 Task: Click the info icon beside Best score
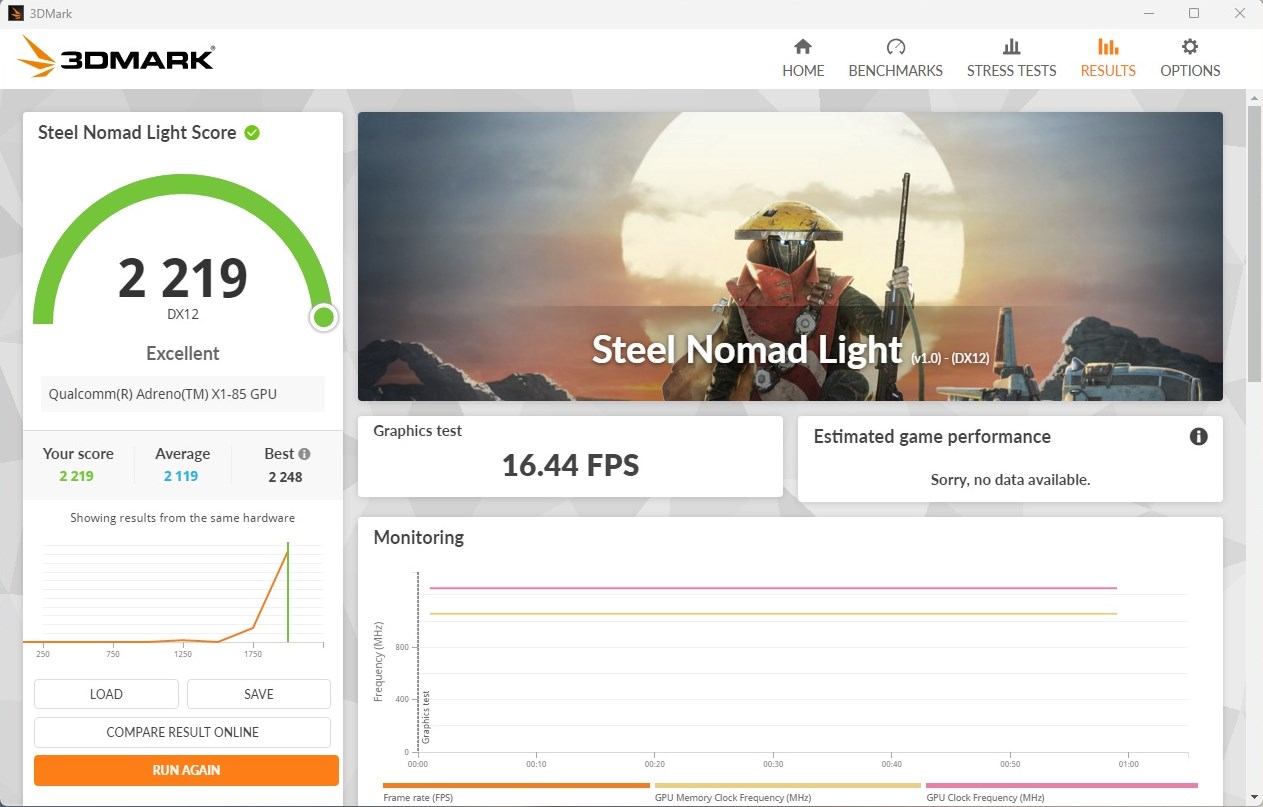pos(304,453)
